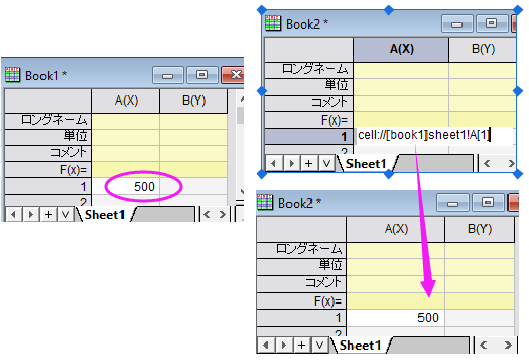Image resolution: width=529 pixels, height=361 pixels.
Task: Click the 単位 row label in Book1
Action: click(48, 137)
